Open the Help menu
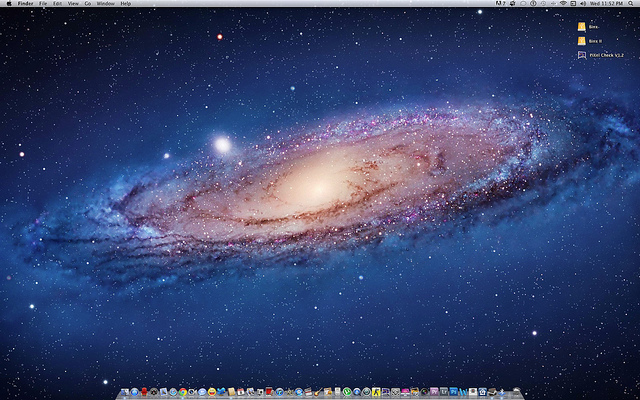The height and width of the screenshot is (400, 640). point(126,3)
